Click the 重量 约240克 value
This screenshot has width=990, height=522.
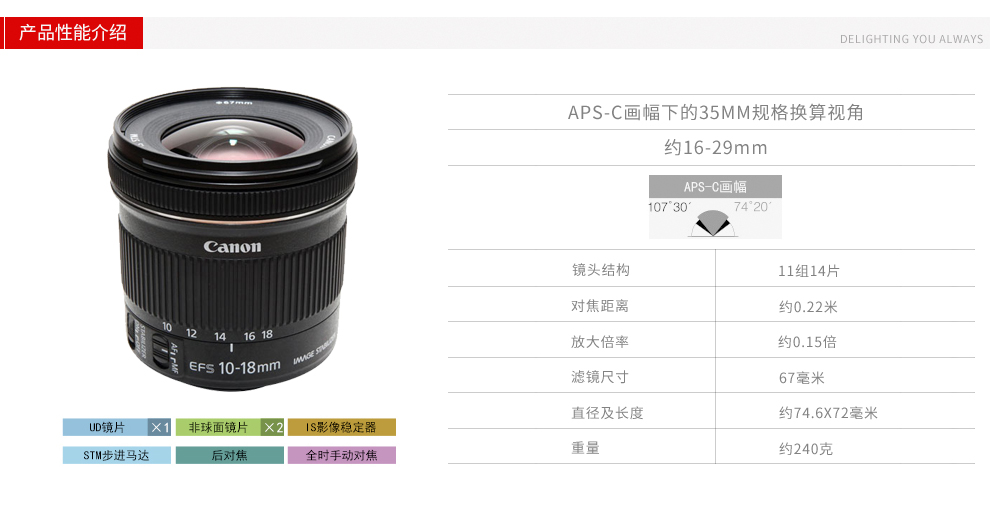[806, 449]
